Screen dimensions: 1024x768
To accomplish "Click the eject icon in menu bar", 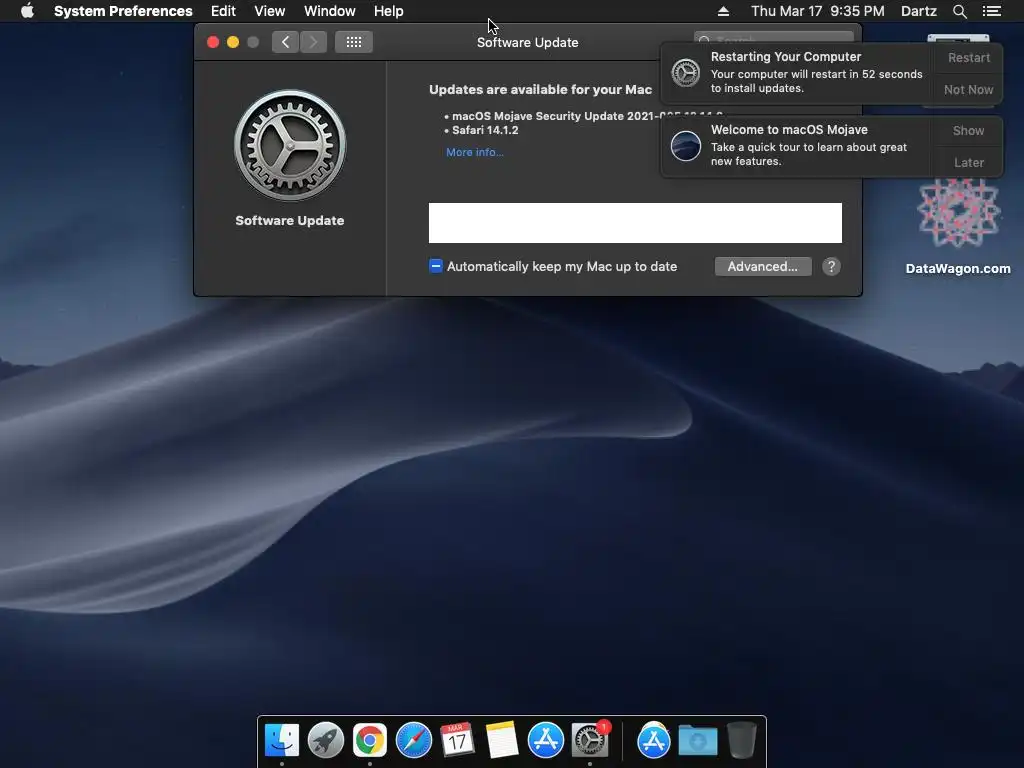I will click(723, 11).
